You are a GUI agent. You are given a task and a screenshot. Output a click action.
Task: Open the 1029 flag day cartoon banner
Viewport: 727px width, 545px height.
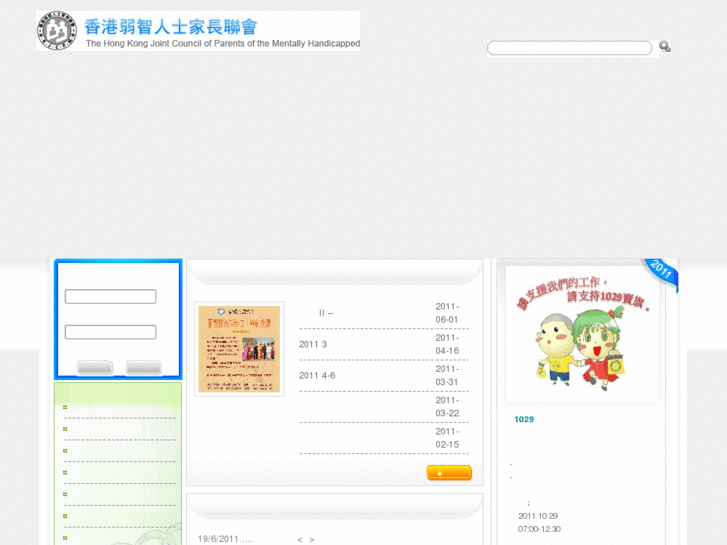(582, 334)
